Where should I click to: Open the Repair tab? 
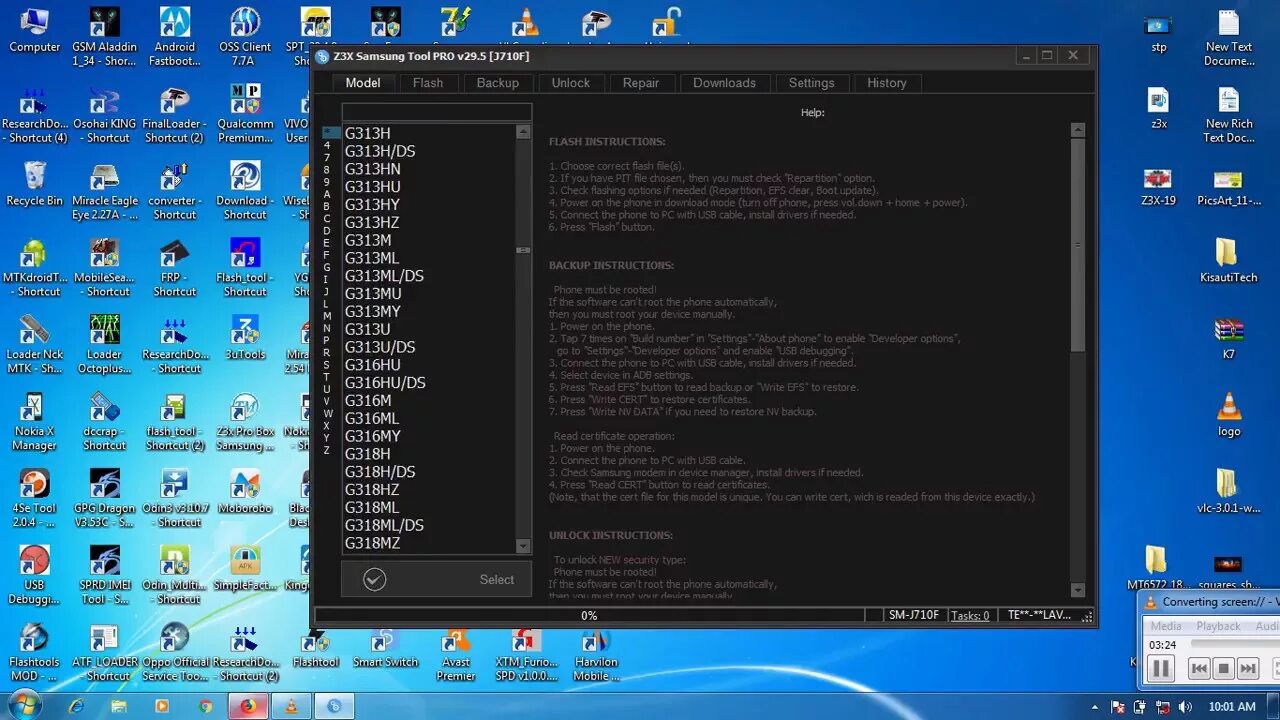[640, 83]
